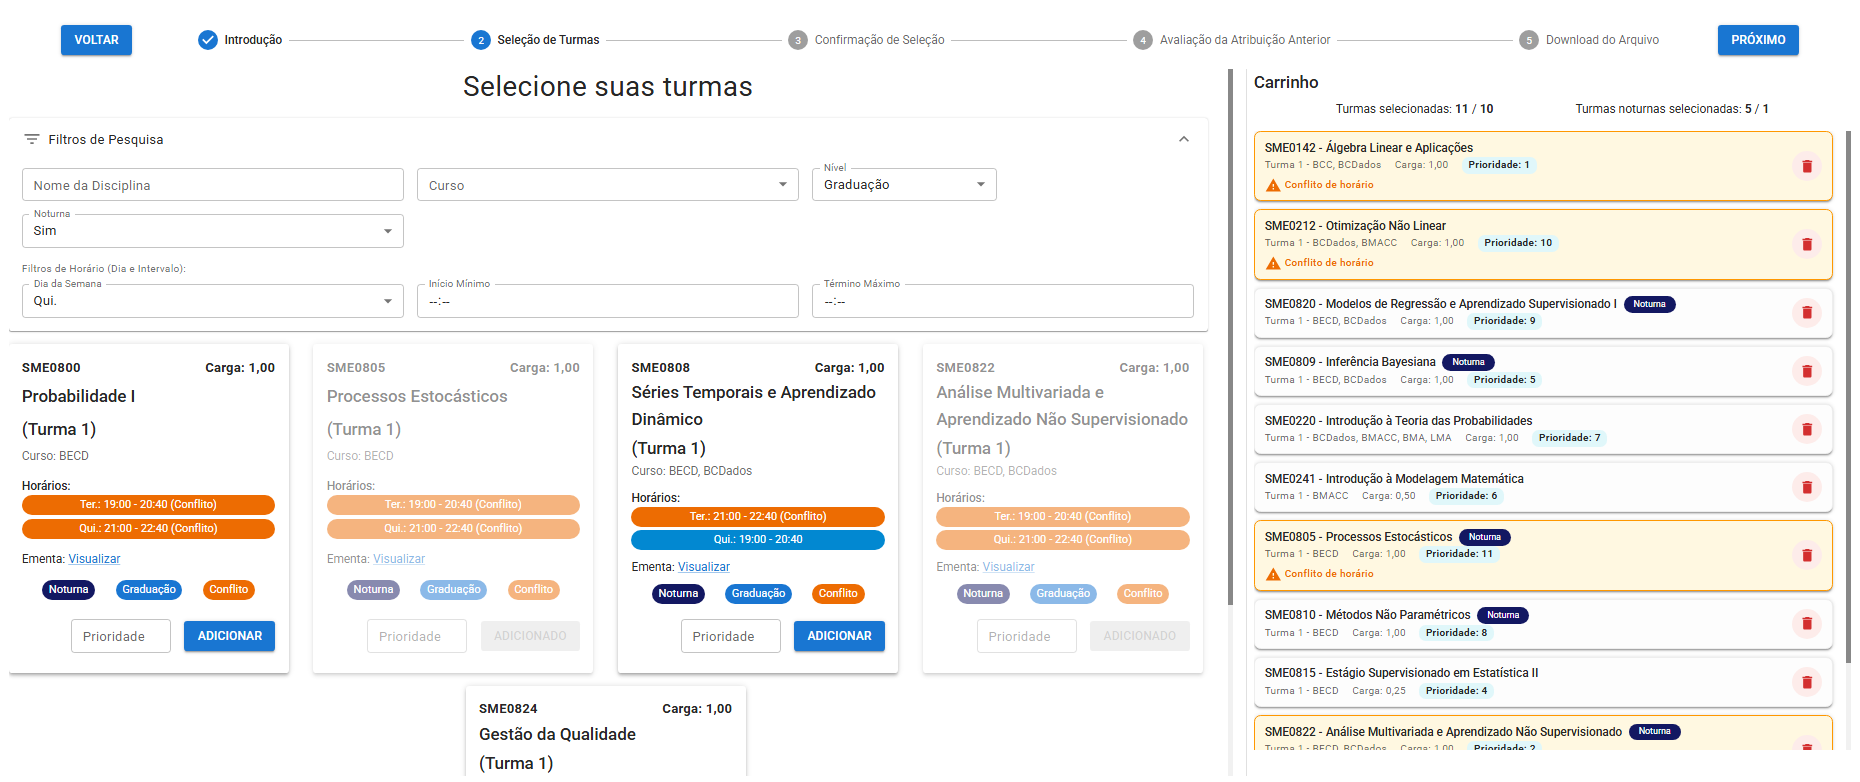Click the Término Máximo time field
Screen dimensions: 1860x782
pyautogui.click(x=1002, y=301)
